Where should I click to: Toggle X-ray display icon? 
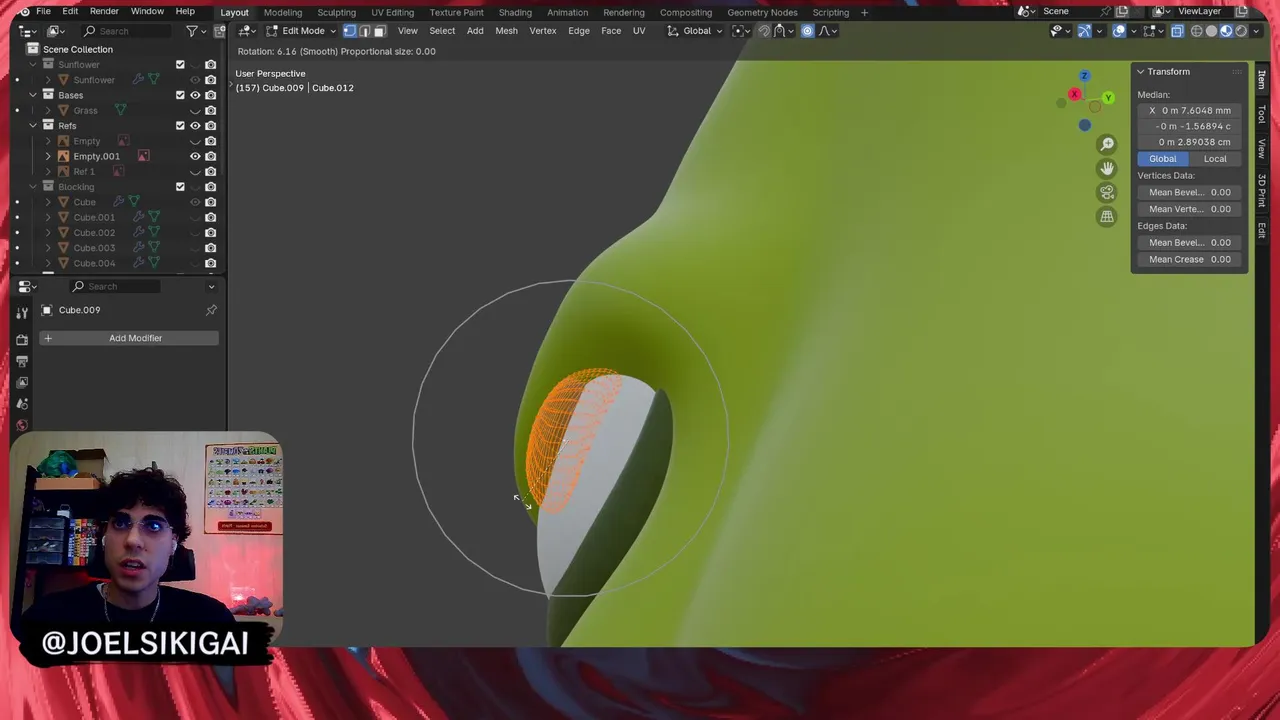(1177, 31)
